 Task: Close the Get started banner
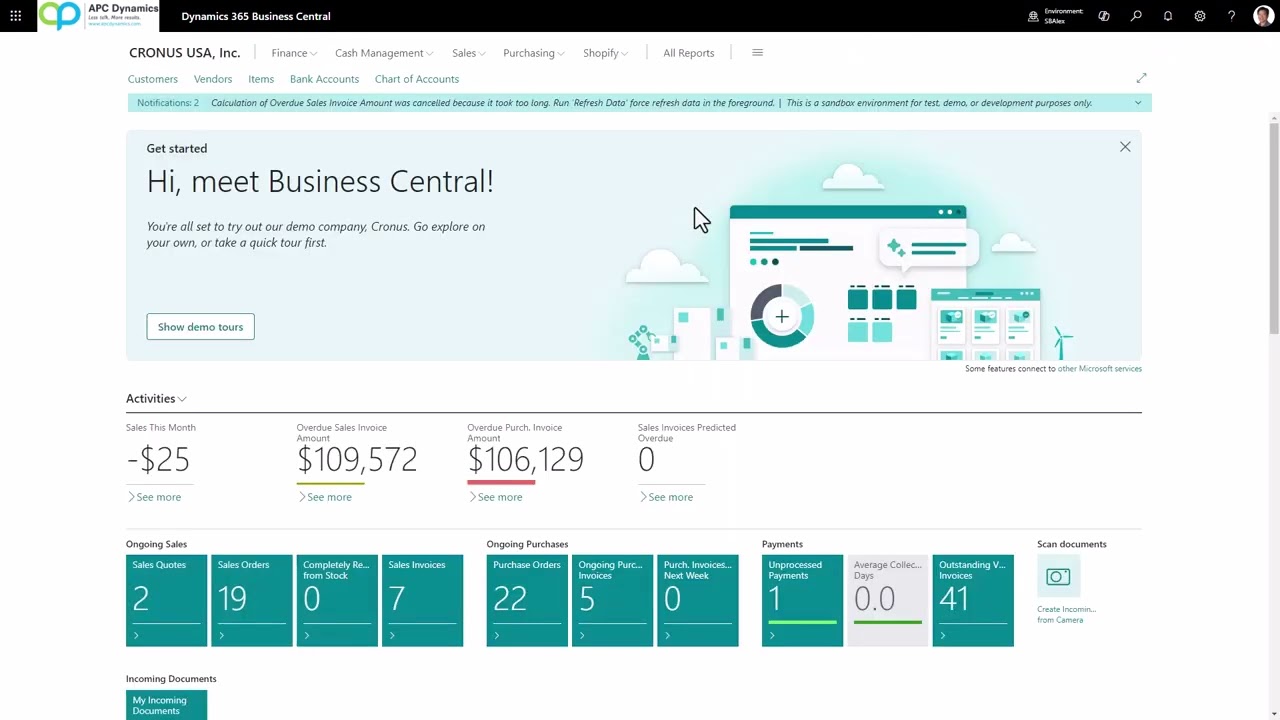(x=1125, y=147)
